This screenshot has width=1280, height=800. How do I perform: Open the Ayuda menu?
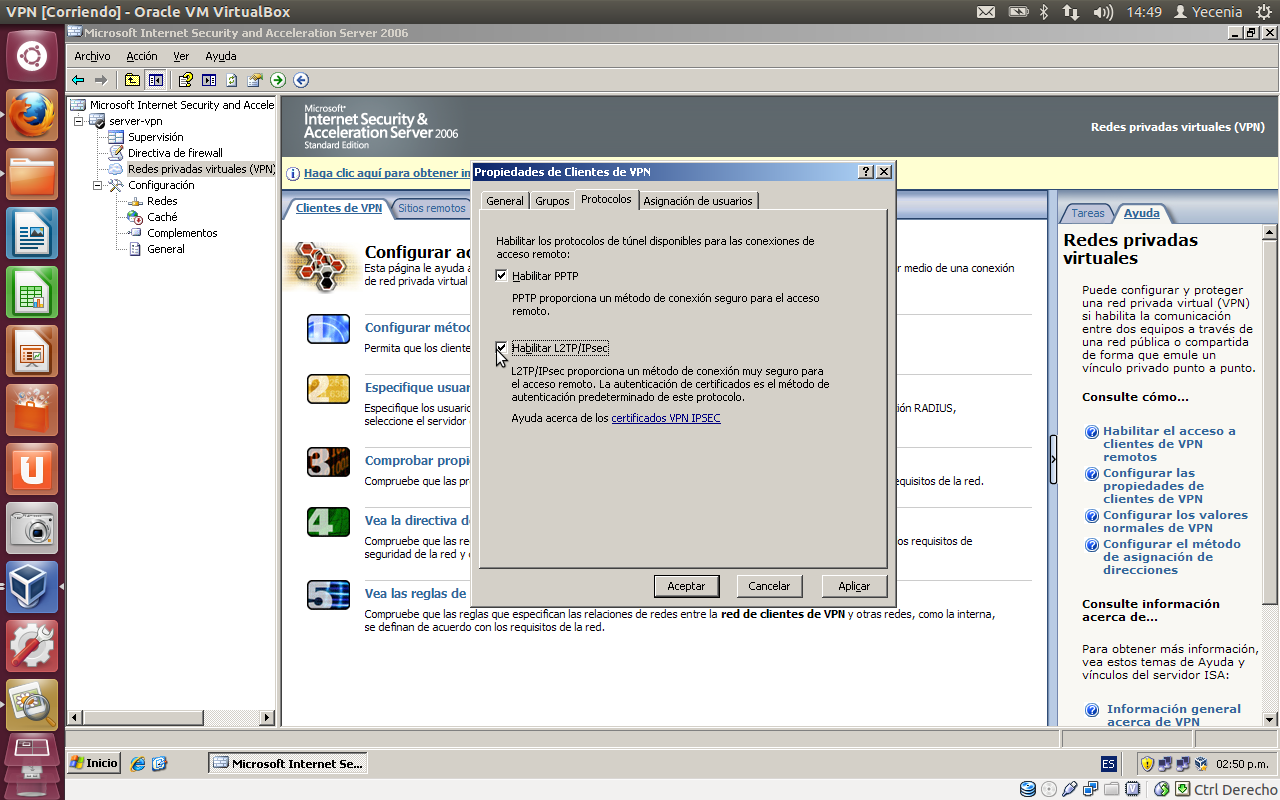click(x=221, y=56)
